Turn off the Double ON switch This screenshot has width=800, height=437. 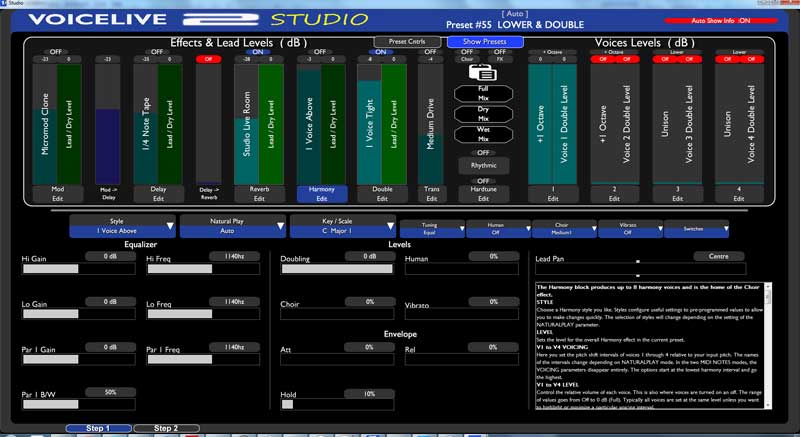tap(381, 52)
